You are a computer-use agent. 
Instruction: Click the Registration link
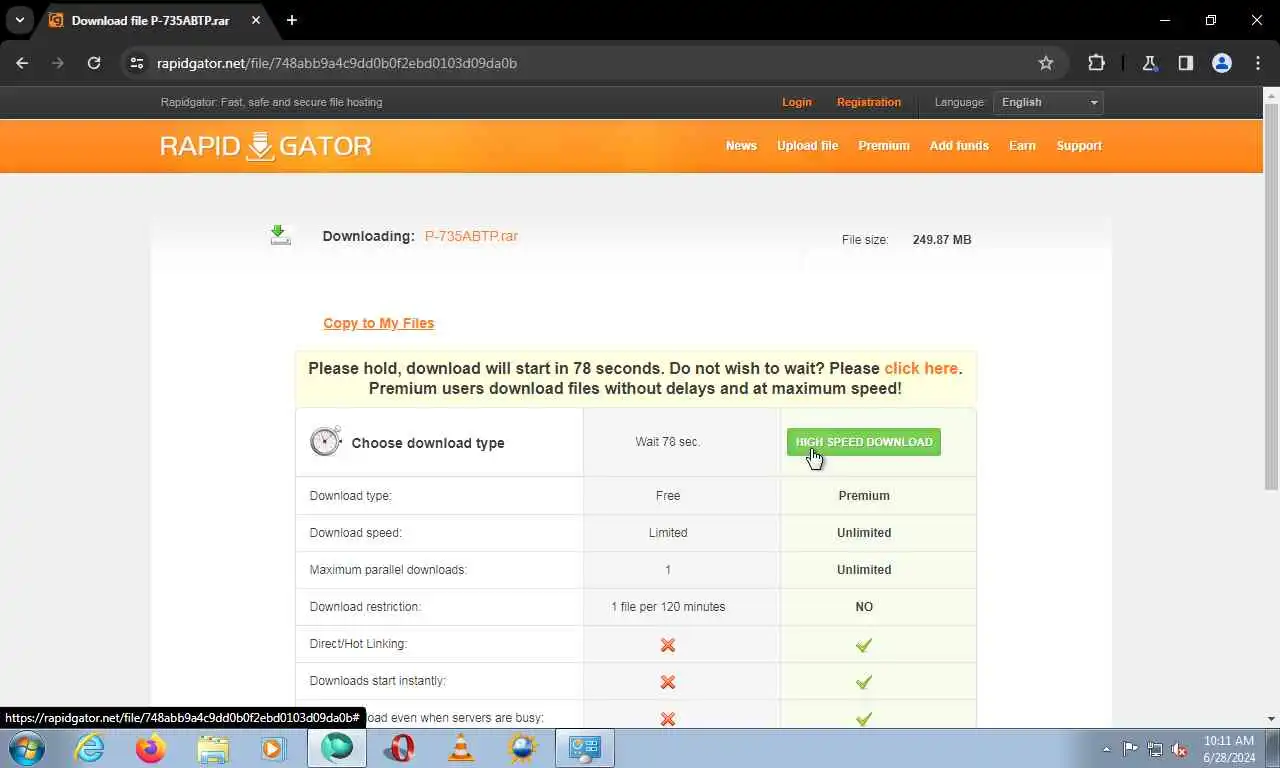[869, 102]
